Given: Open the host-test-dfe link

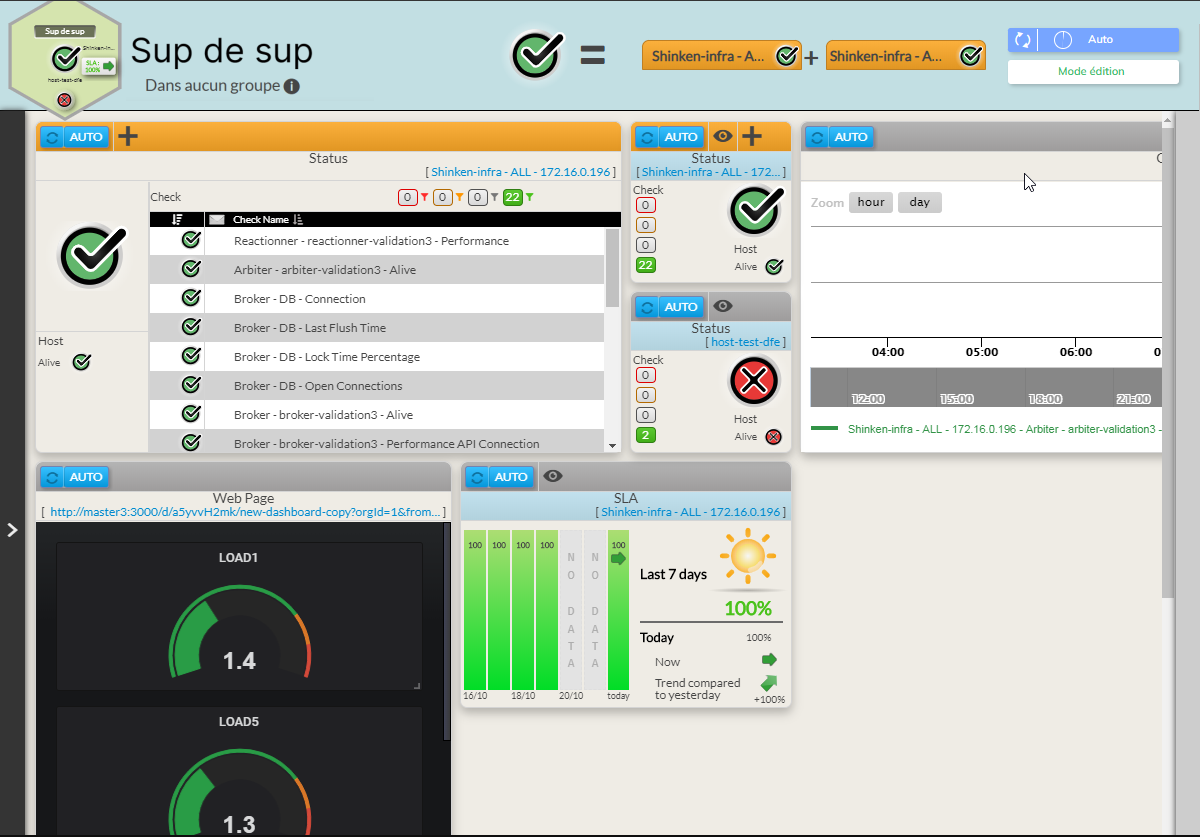Looking at the screenshot, I should click(745, 342).
